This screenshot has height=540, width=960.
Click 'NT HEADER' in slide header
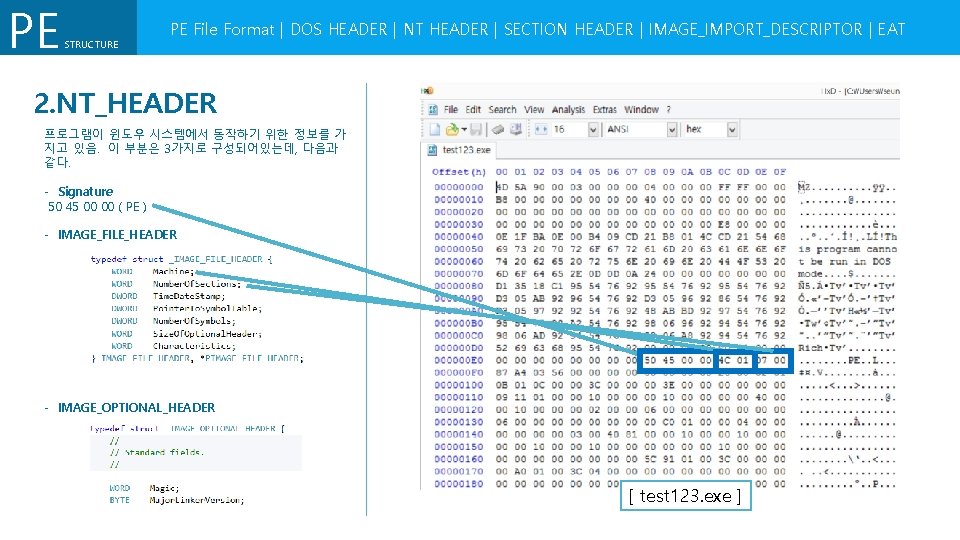(x=446, y=29)
